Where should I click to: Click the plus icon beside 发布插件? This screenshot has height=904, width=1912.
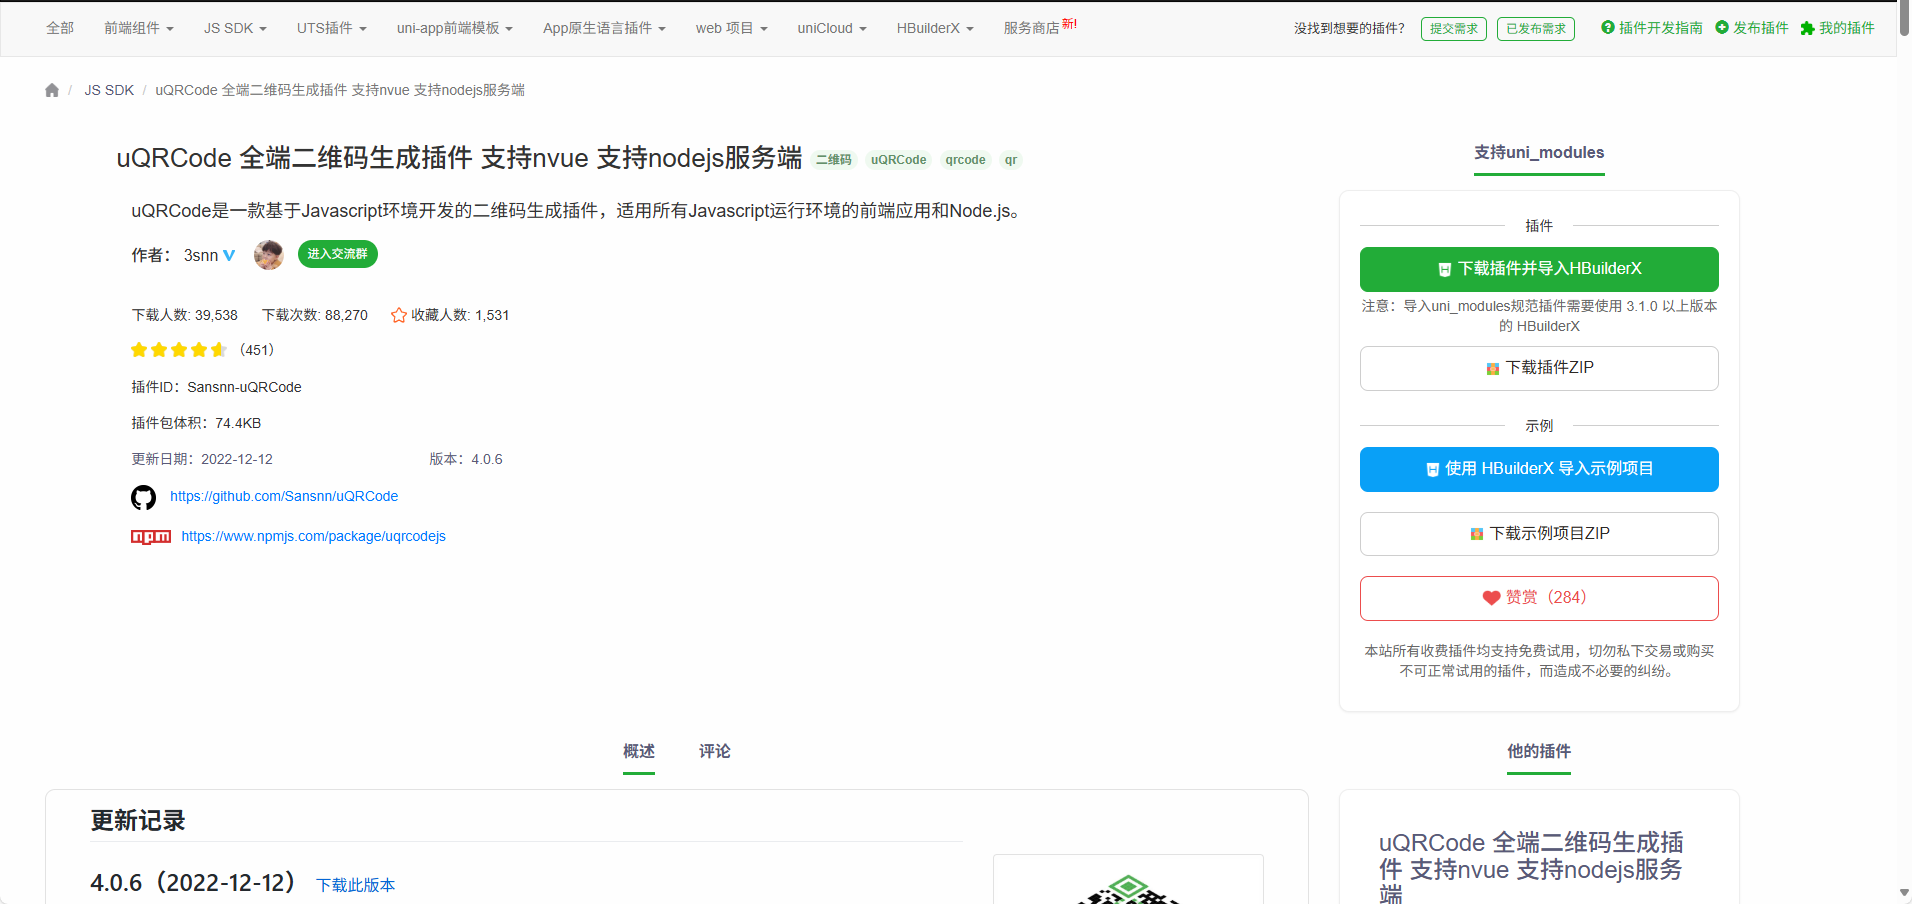pyautogui.click(x=1722, y=28)
